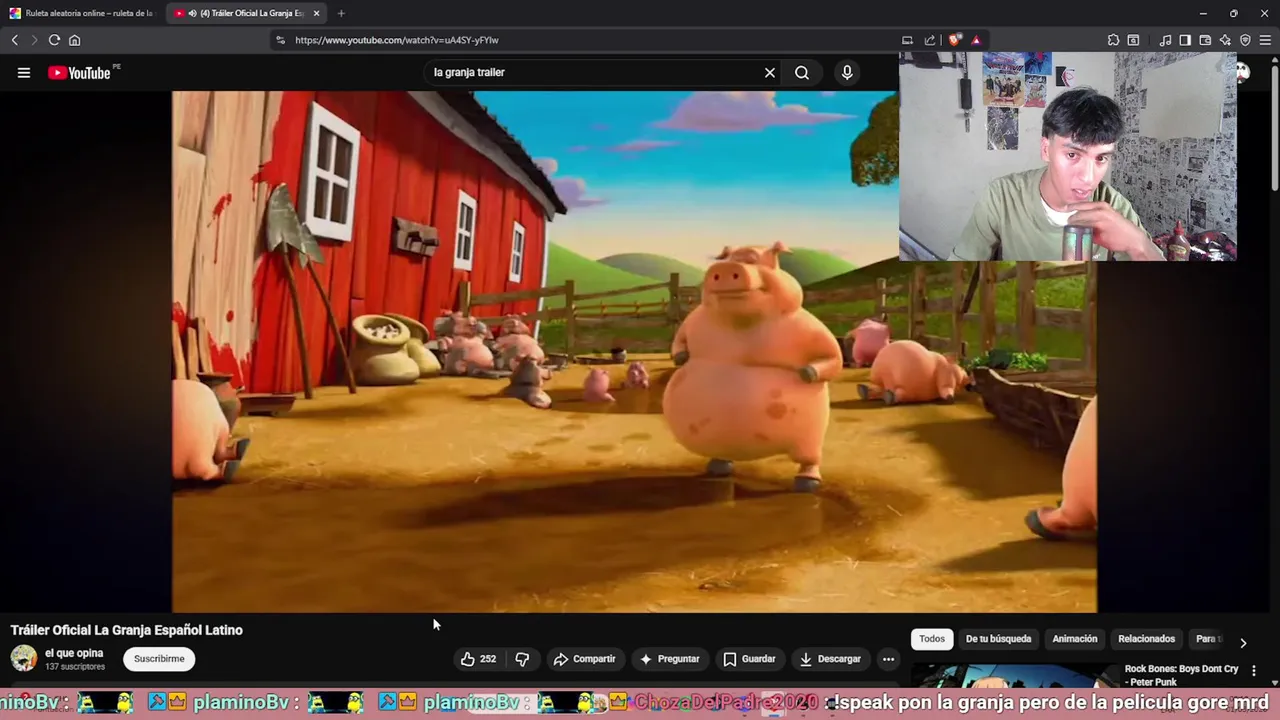Click the YouTube account avatar

tap(1243, 72)
